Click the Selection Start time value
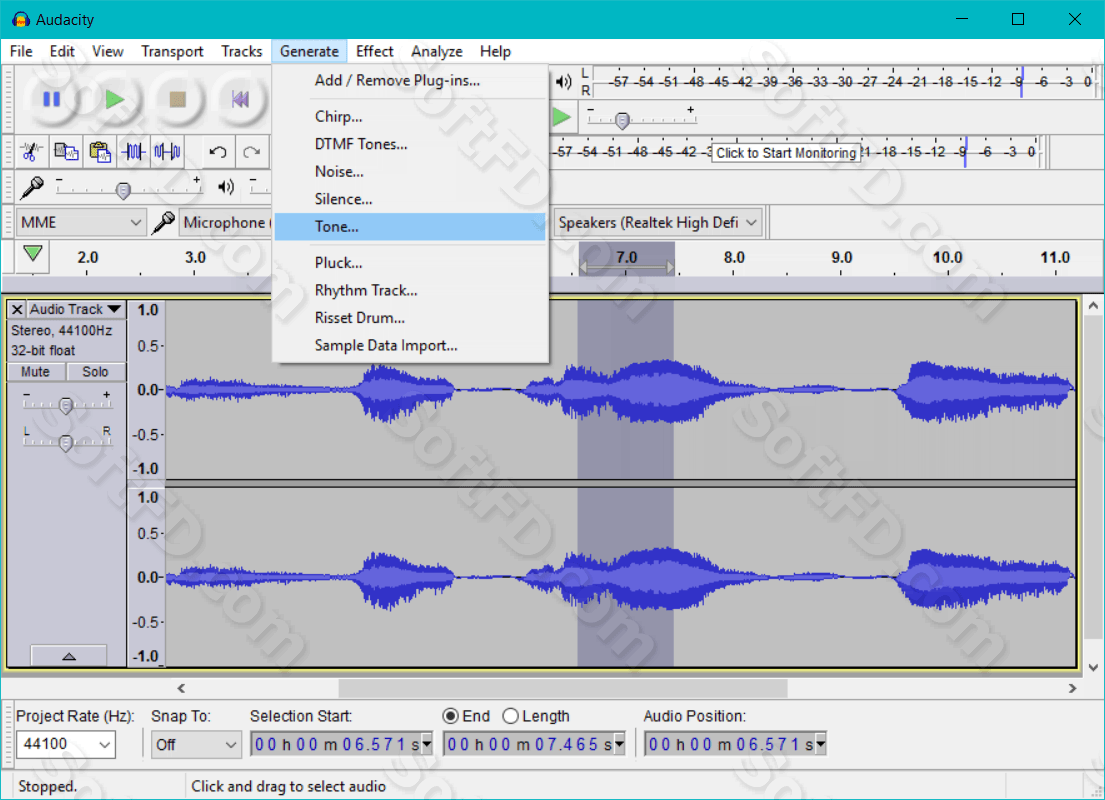 [335, 744]
